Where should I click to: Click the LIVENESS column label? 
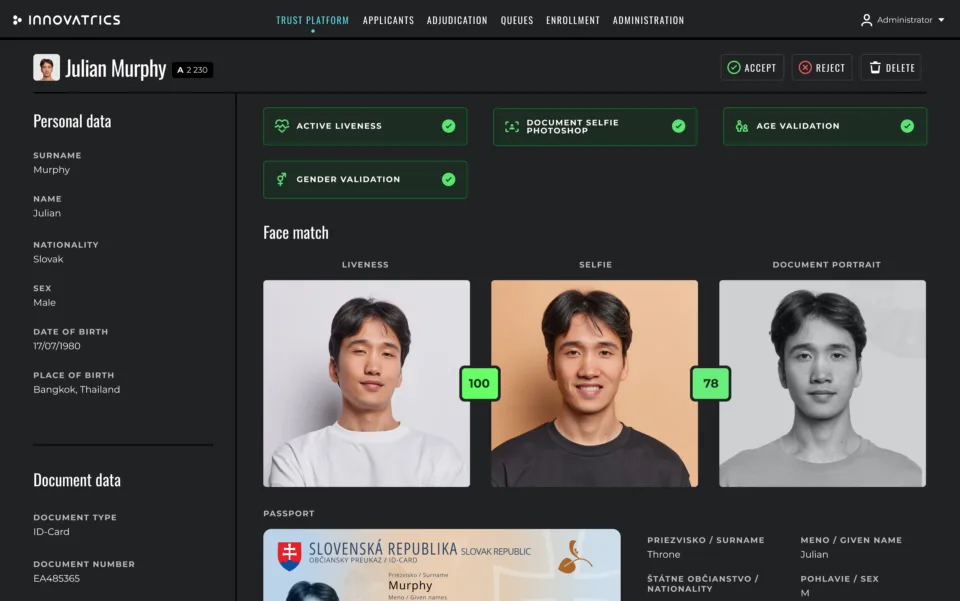click(365, 265)
